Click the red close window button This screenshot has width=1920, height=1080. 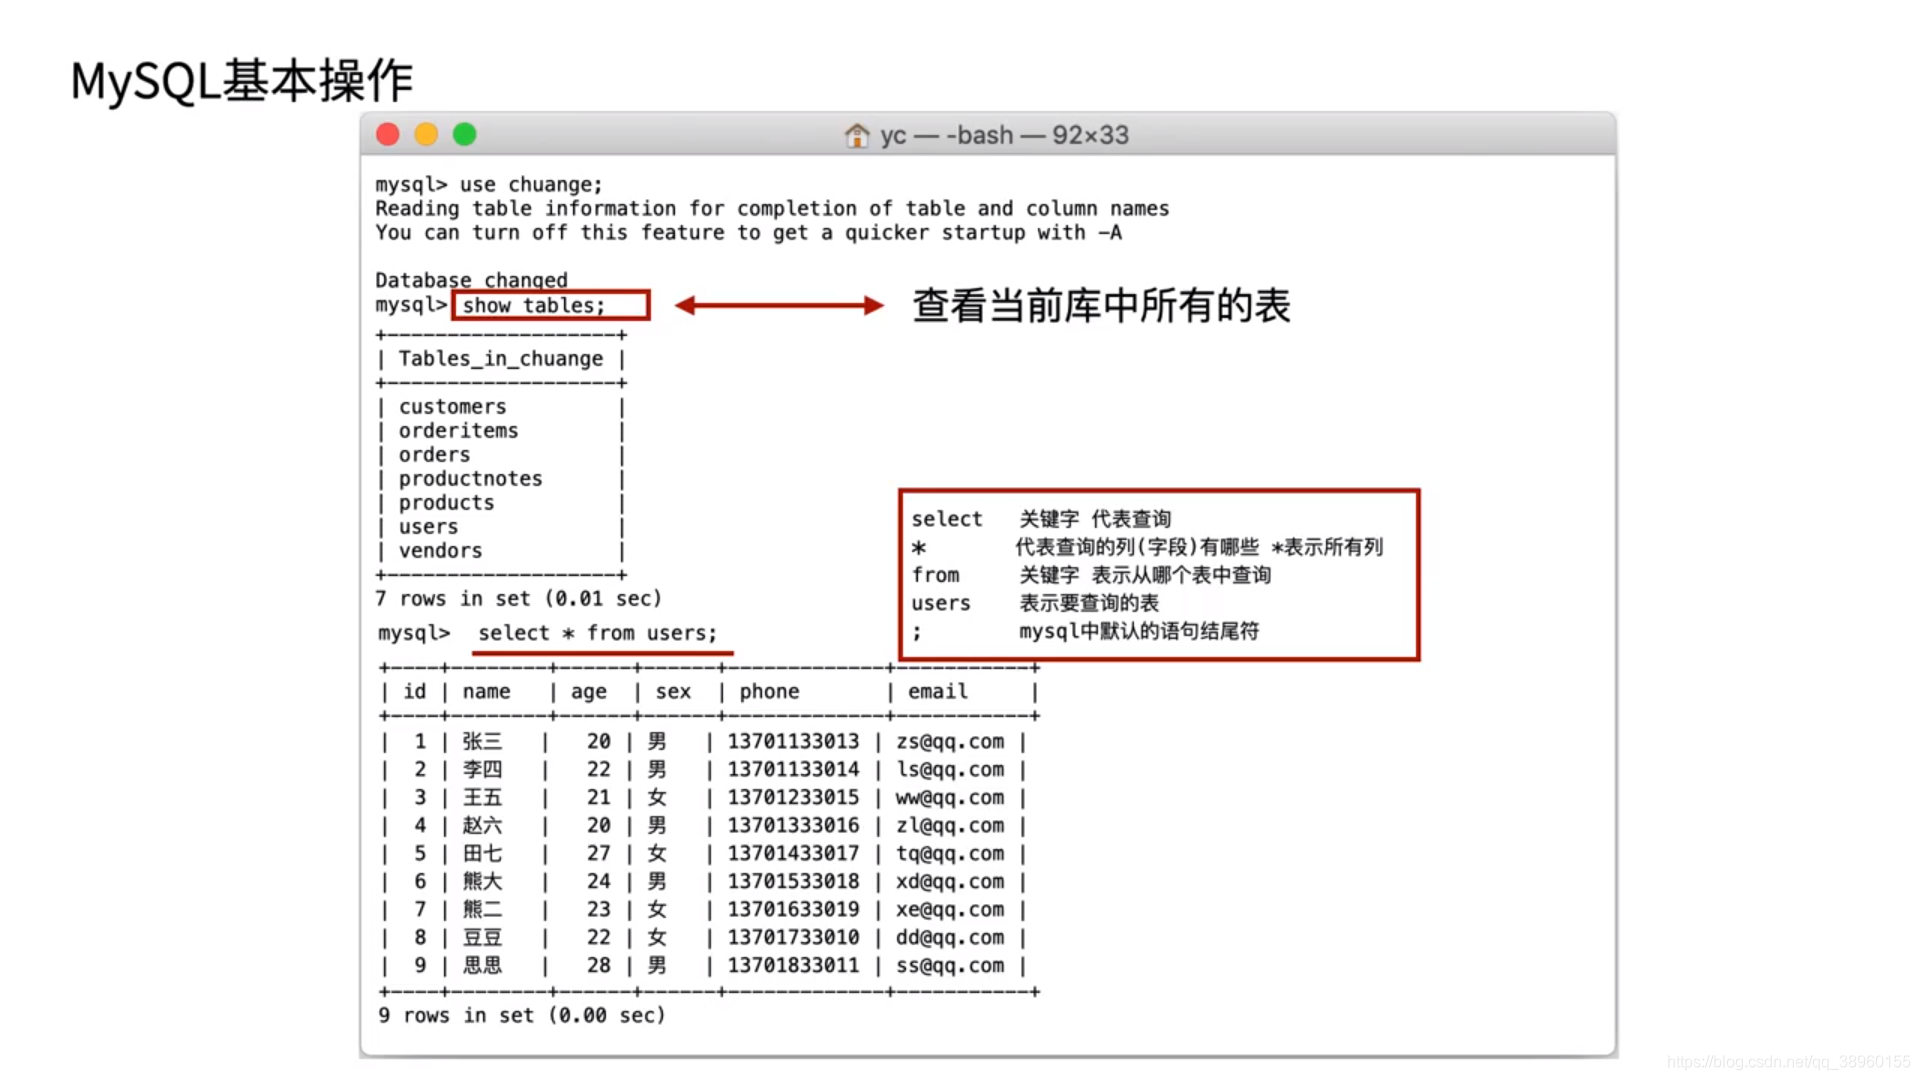[388, 134]
